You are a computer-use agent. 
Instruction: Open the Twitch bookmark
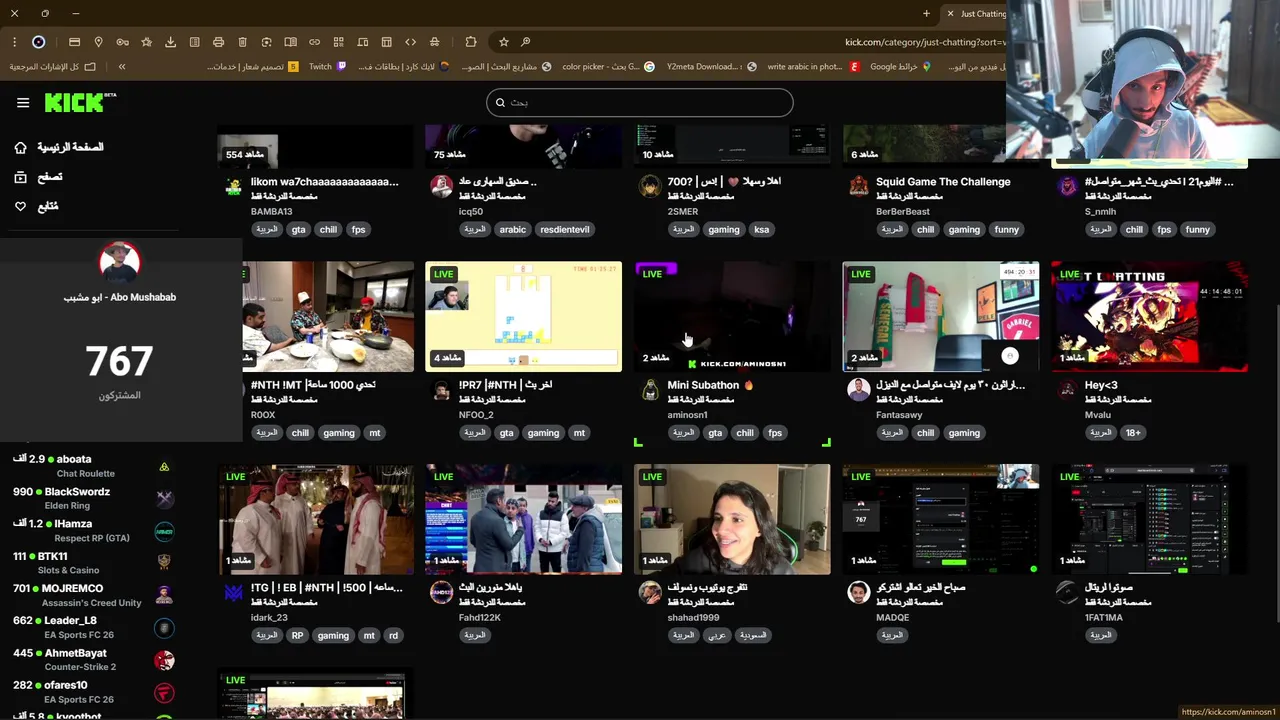(328, 66)
